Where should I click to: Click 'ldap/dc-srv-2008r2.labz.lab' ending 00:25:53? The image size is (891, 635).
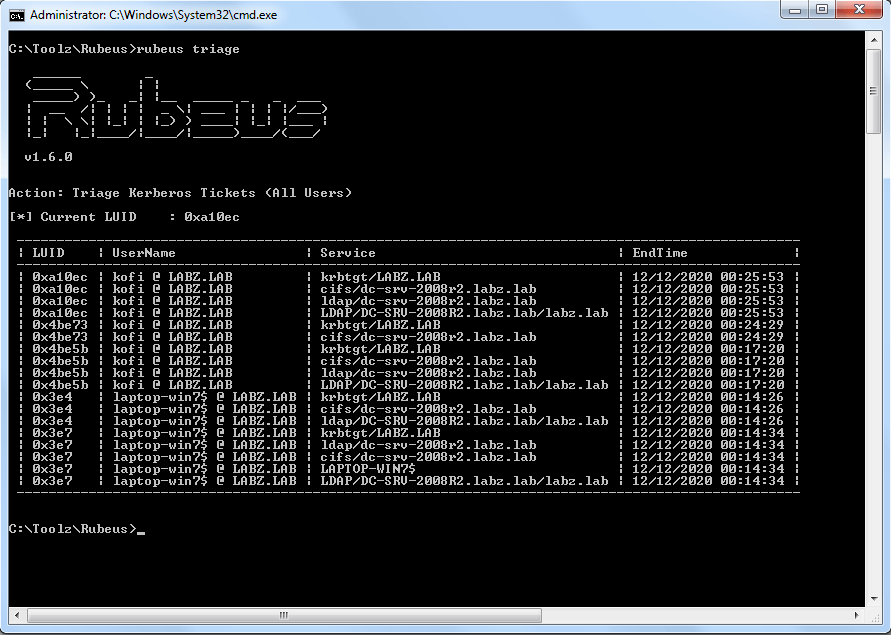tap(428, 301)
